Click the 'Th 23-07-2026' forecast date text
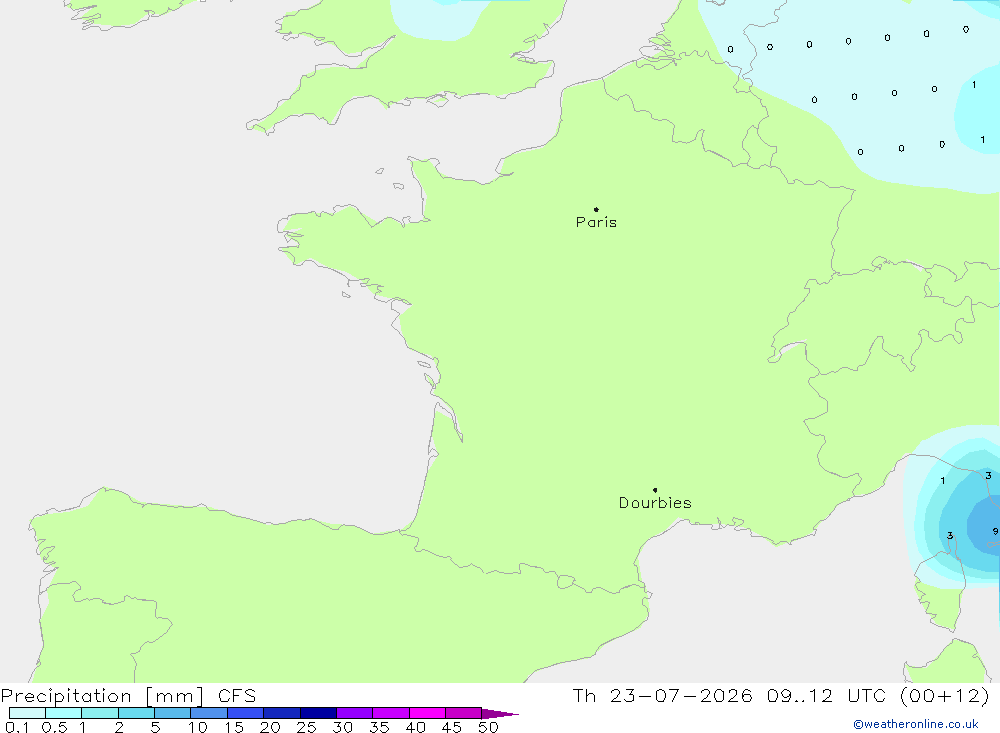The width and height of the screenshot is (1000, 733). tap(663, 696)
